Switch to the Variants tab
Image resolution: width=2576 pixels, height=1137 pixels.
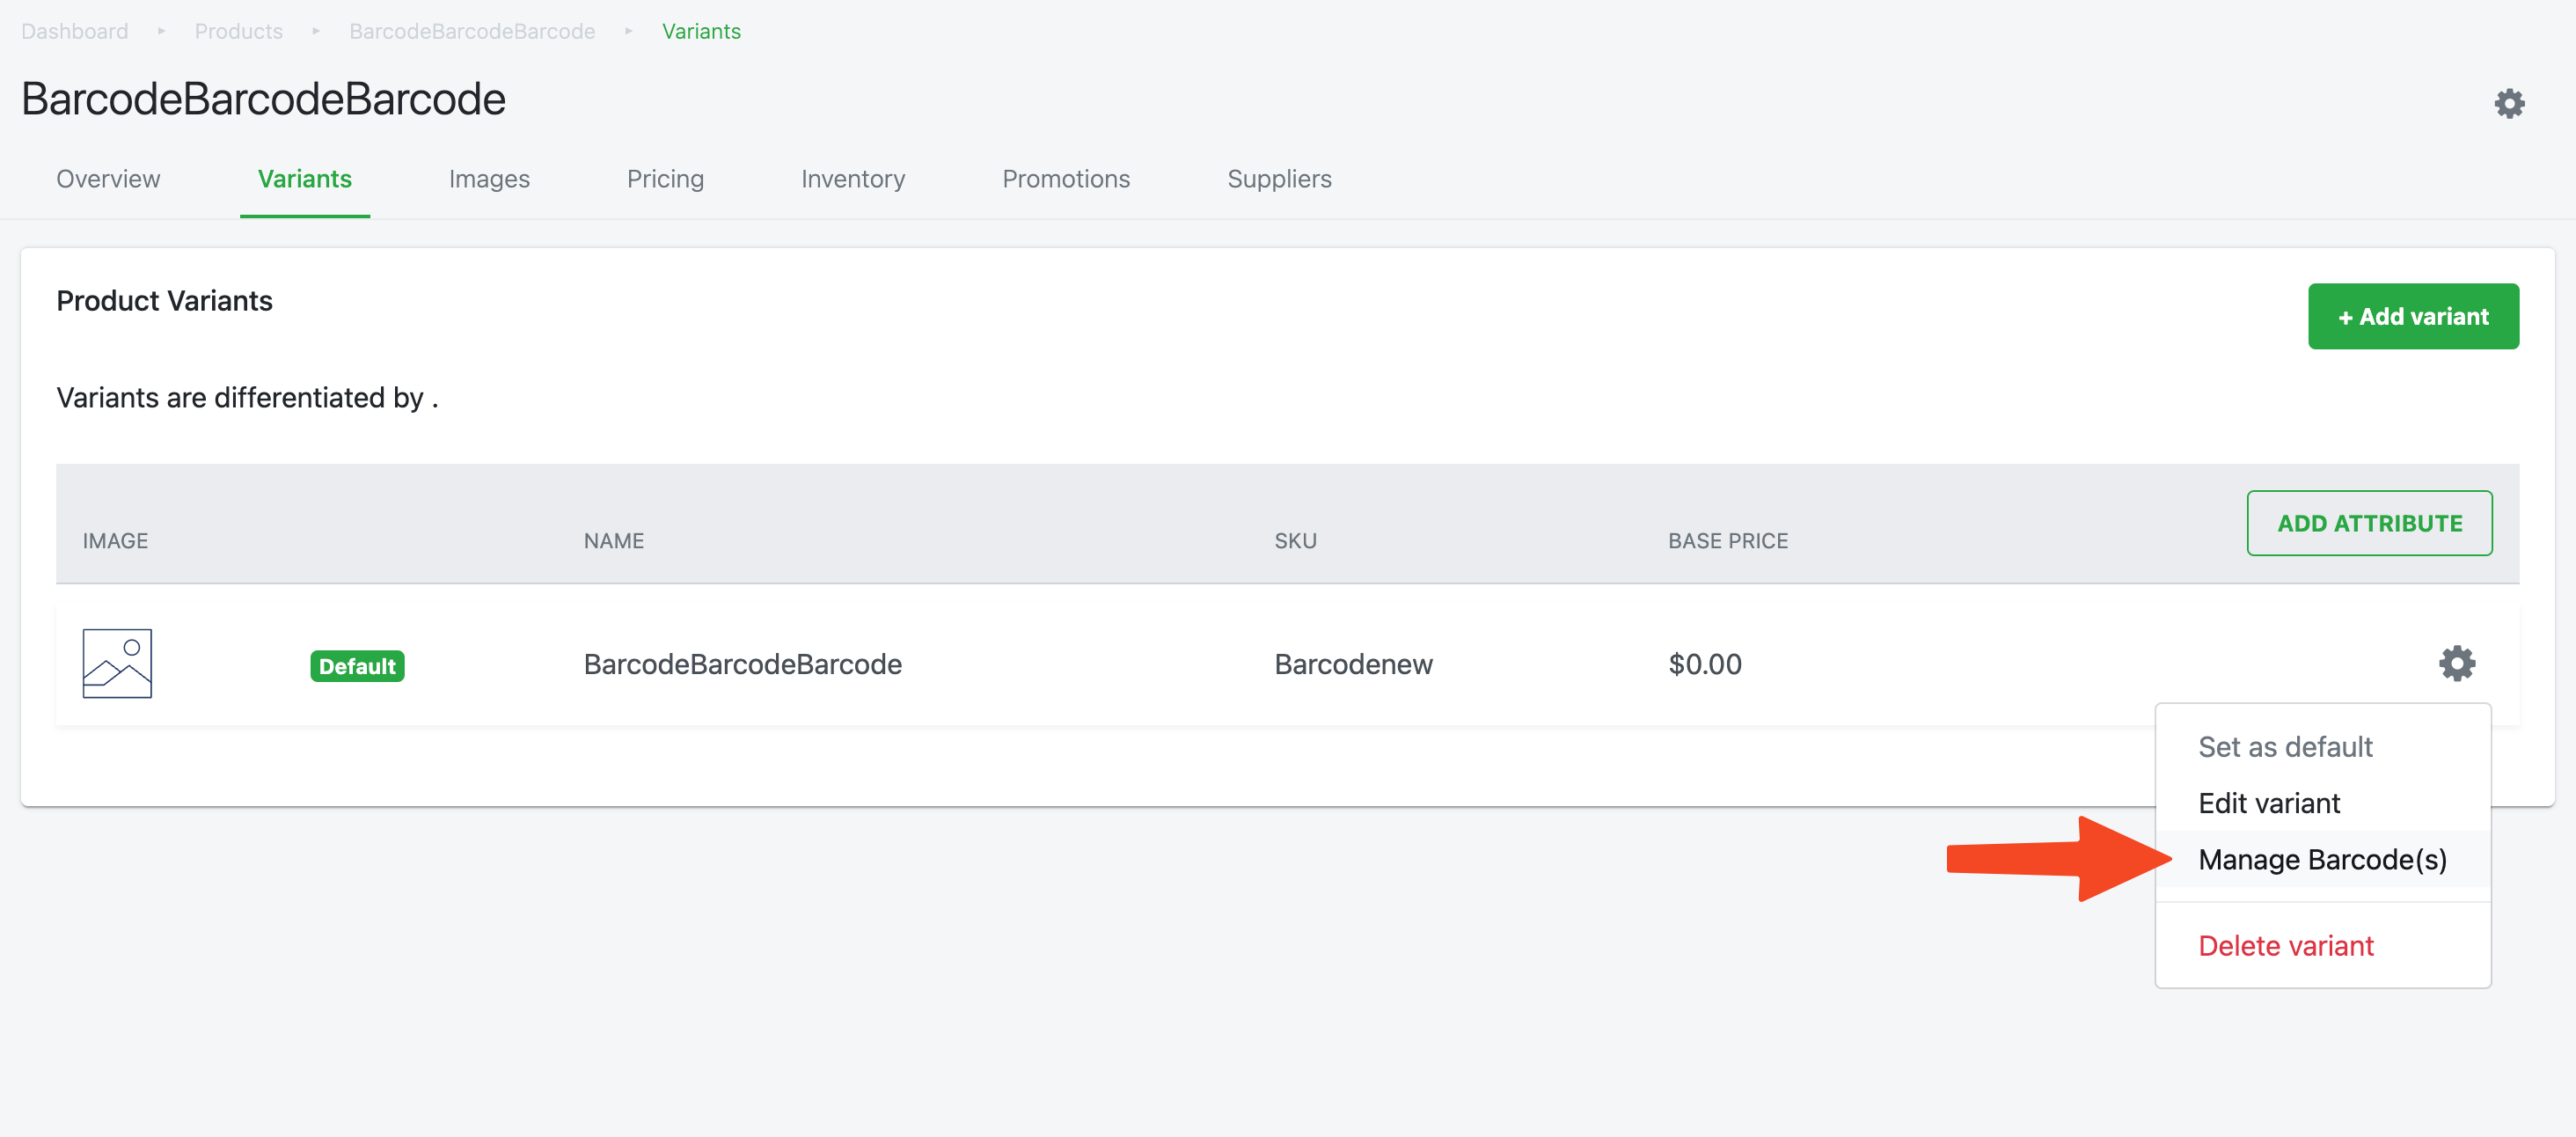coord(305,179)
